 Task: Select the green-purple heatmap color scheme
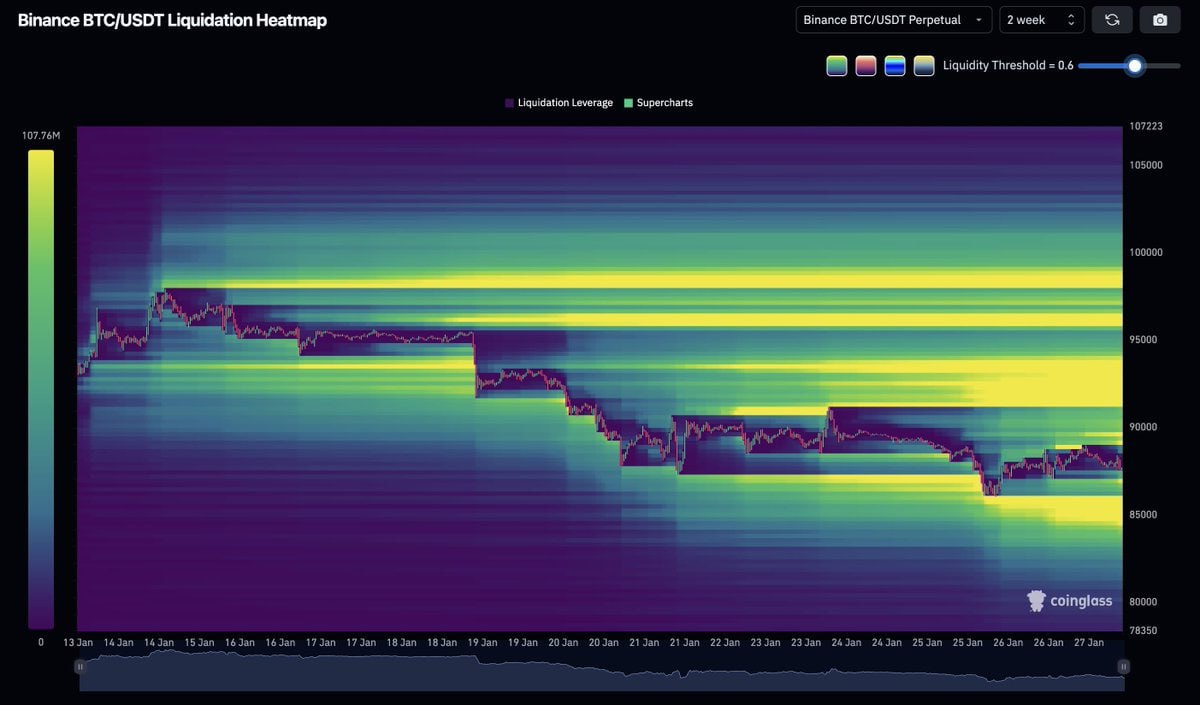[x=837, y=66]
